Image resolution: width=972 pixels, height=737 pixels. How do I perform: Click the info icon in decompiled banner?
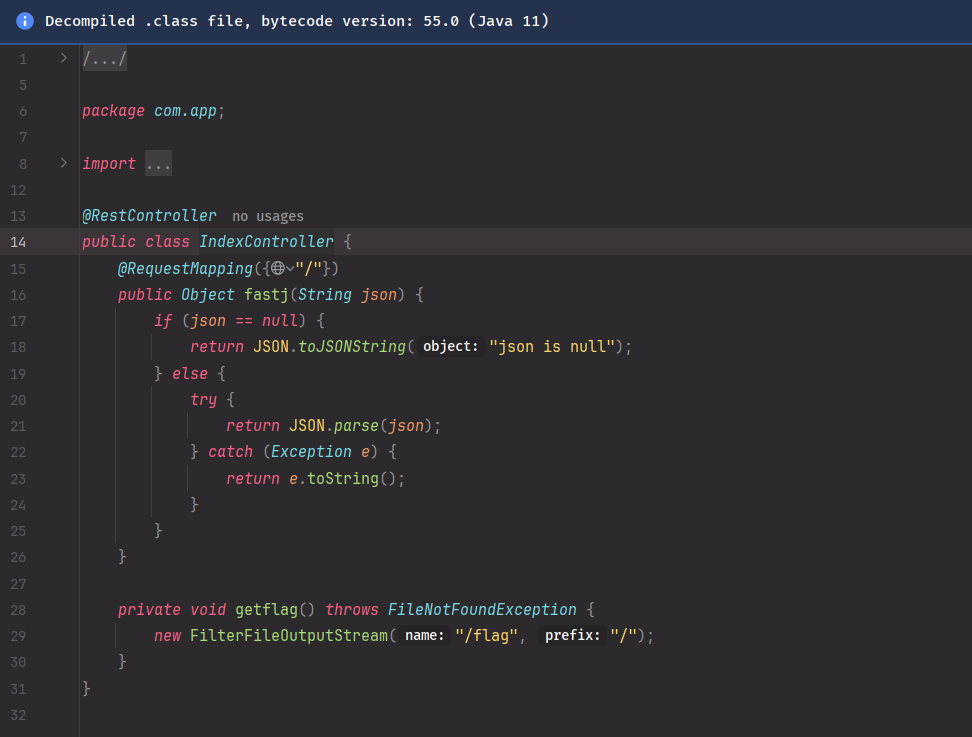pyautogui.click(x=25, y=21)
